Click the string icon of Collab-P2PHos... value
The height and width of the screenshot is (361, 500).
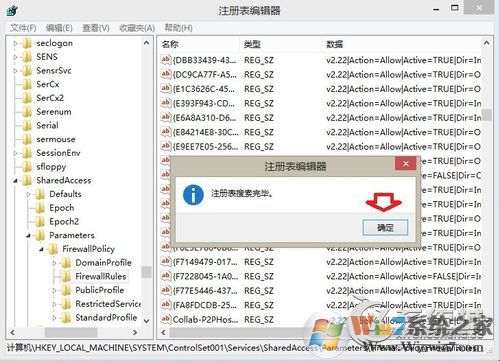[166, 319]
